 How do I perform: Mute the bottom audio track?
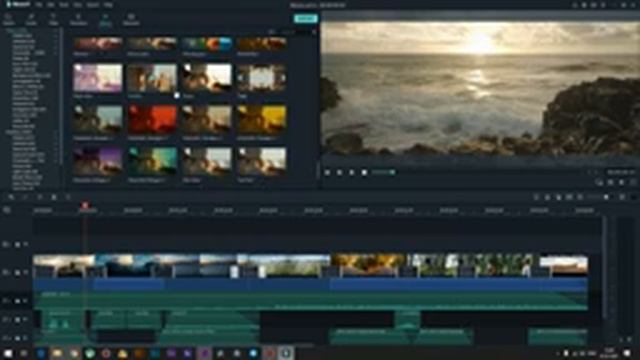click(25, 338)
